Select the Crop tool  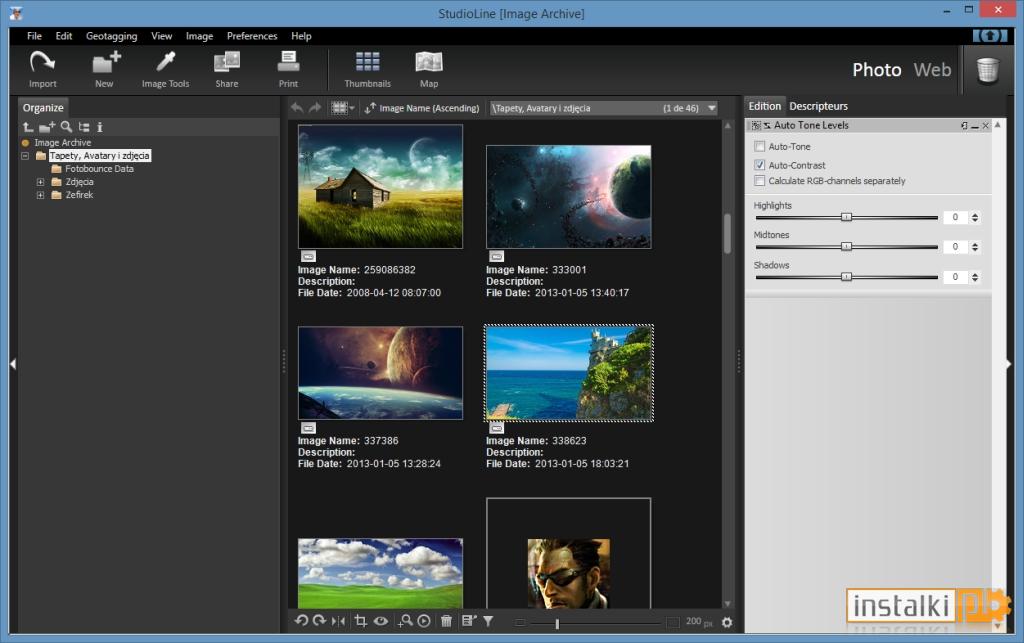click(360, 621)
